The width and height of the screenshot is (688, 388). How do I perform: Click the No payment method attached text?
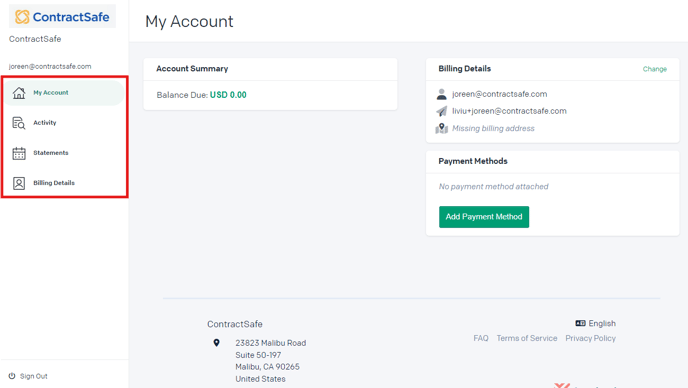(x=494, y=187)
